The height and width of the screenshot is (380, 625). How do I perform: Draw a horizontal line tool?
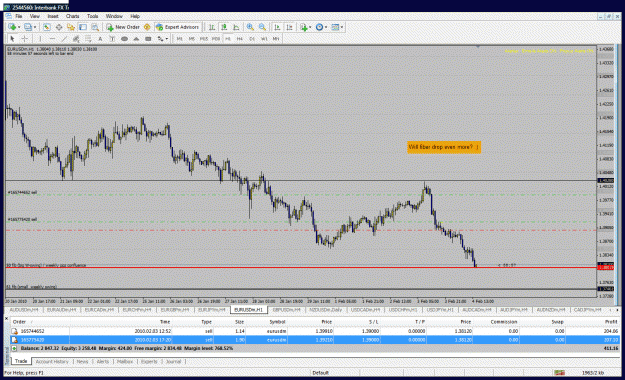point(52,39)
